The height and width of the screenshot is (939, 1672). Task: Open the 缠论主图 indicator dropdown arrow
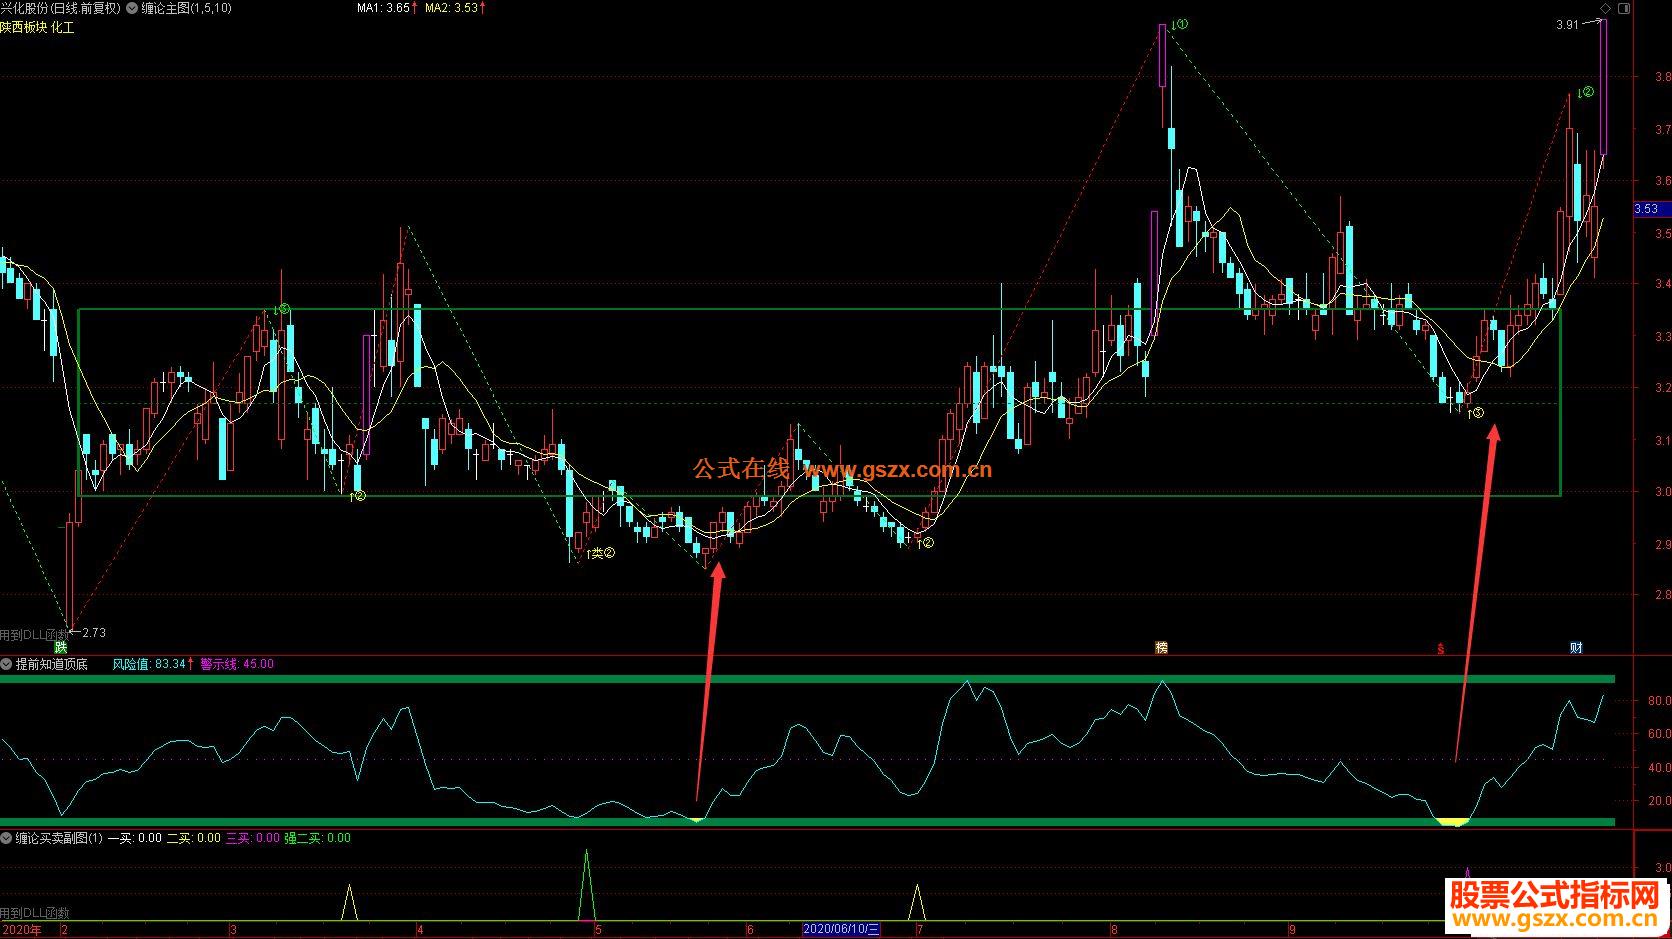pos(133,8)
